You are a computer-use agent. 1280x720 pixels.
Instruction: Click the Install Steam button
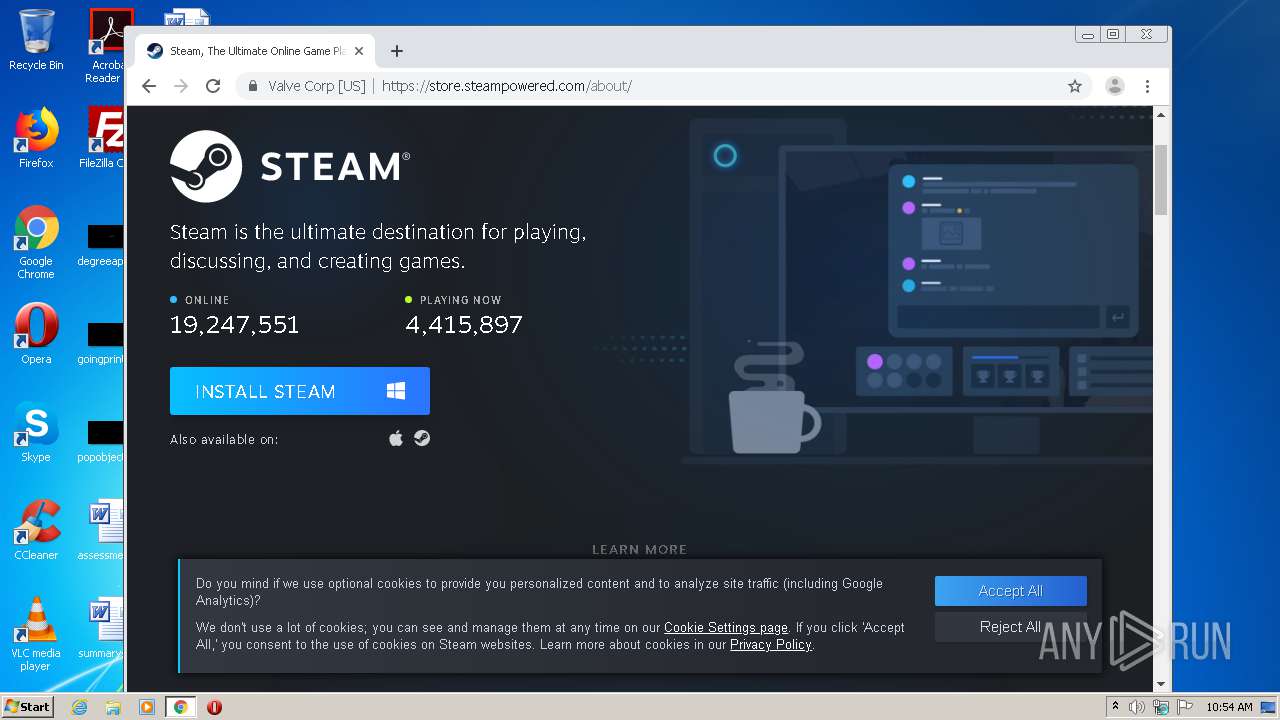pyautogui.click(x=300, y=391)
